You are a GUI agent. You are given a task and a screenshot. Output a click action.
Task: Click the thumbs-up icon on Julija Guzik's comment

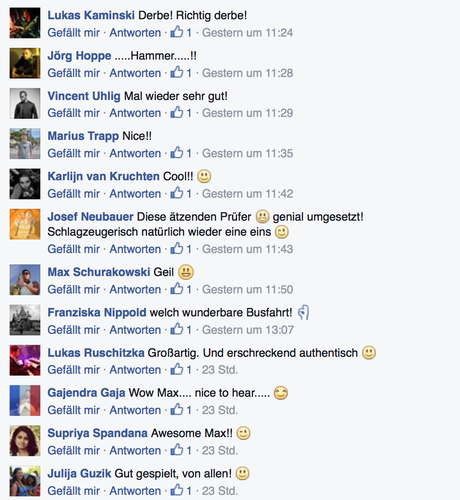tap(177, 490)
